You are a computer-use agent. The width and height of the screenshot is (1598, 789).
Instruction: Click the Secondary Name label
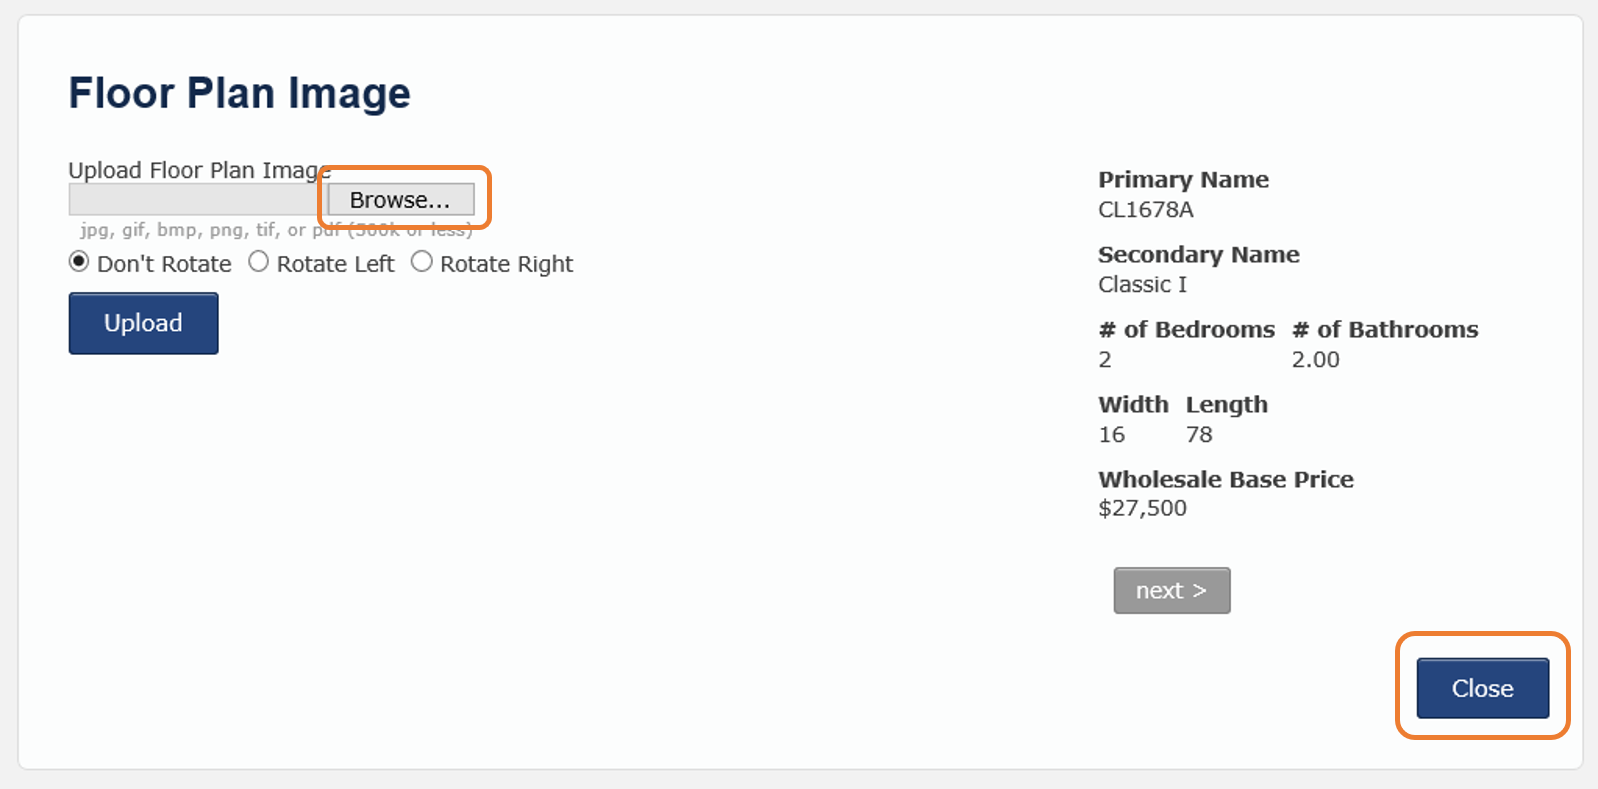1198,255
